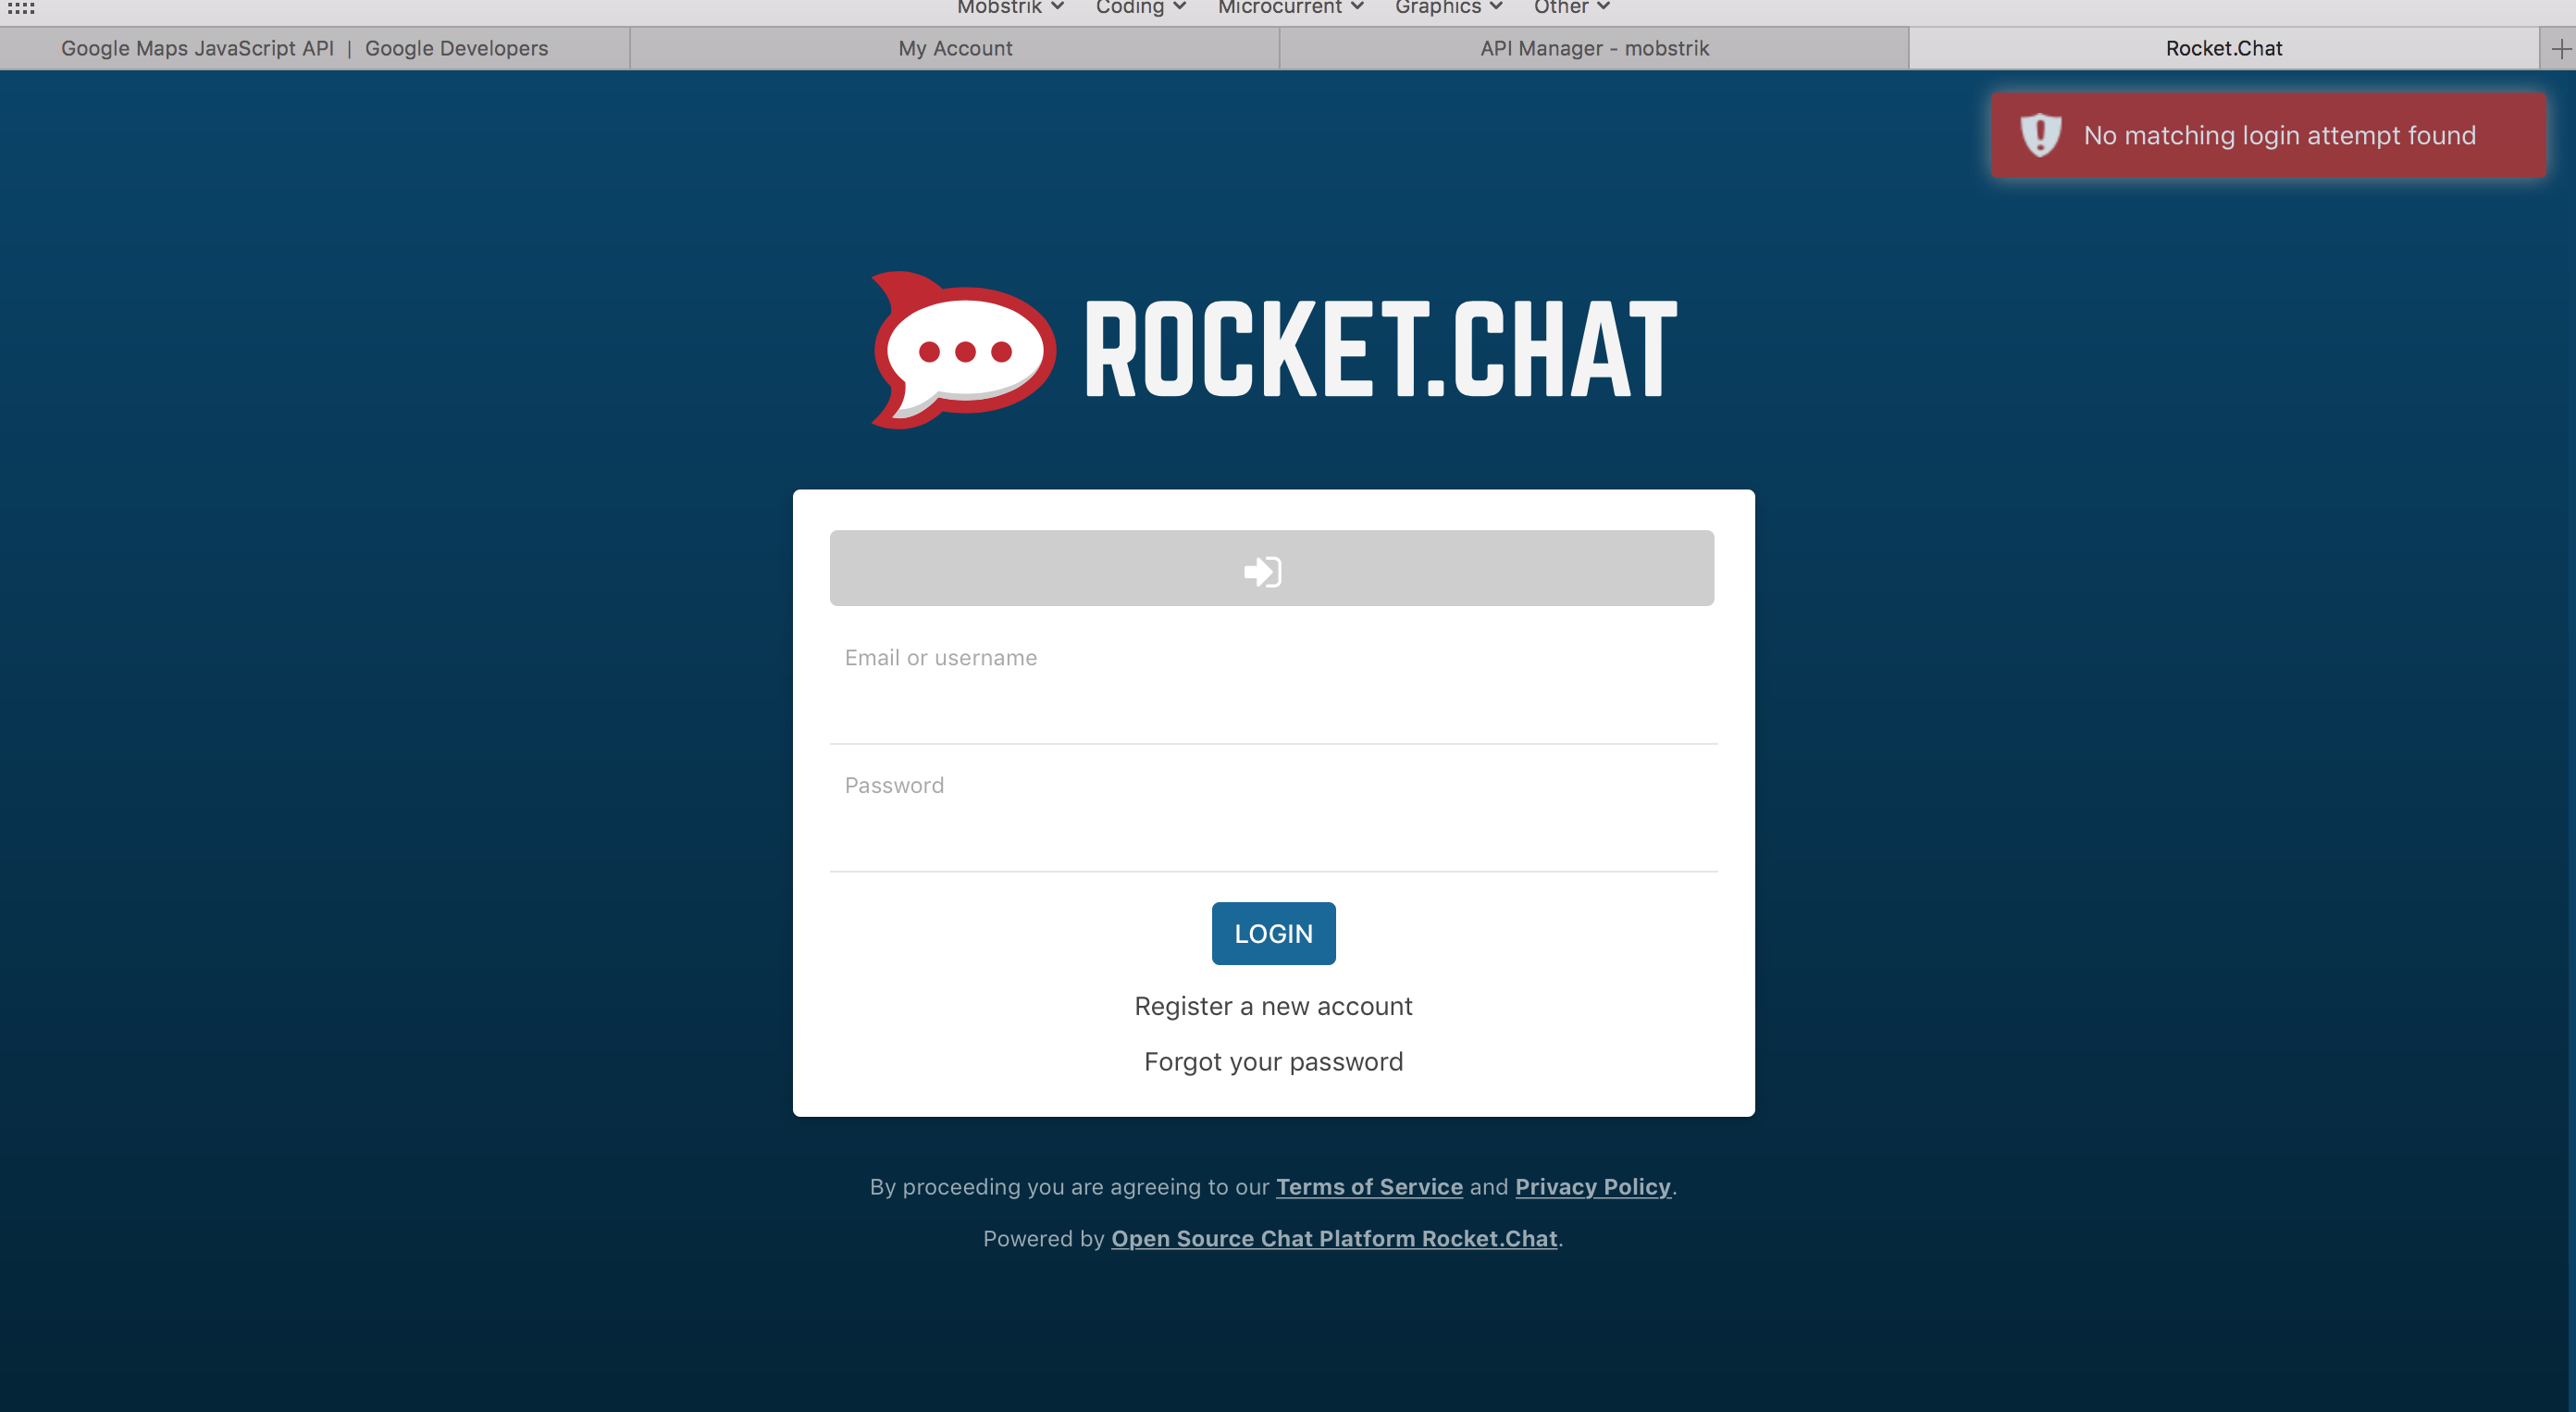Open new tab with plus icon
The height and width of the screenshot is (1412, 2576).
[x=2560, y=48]
